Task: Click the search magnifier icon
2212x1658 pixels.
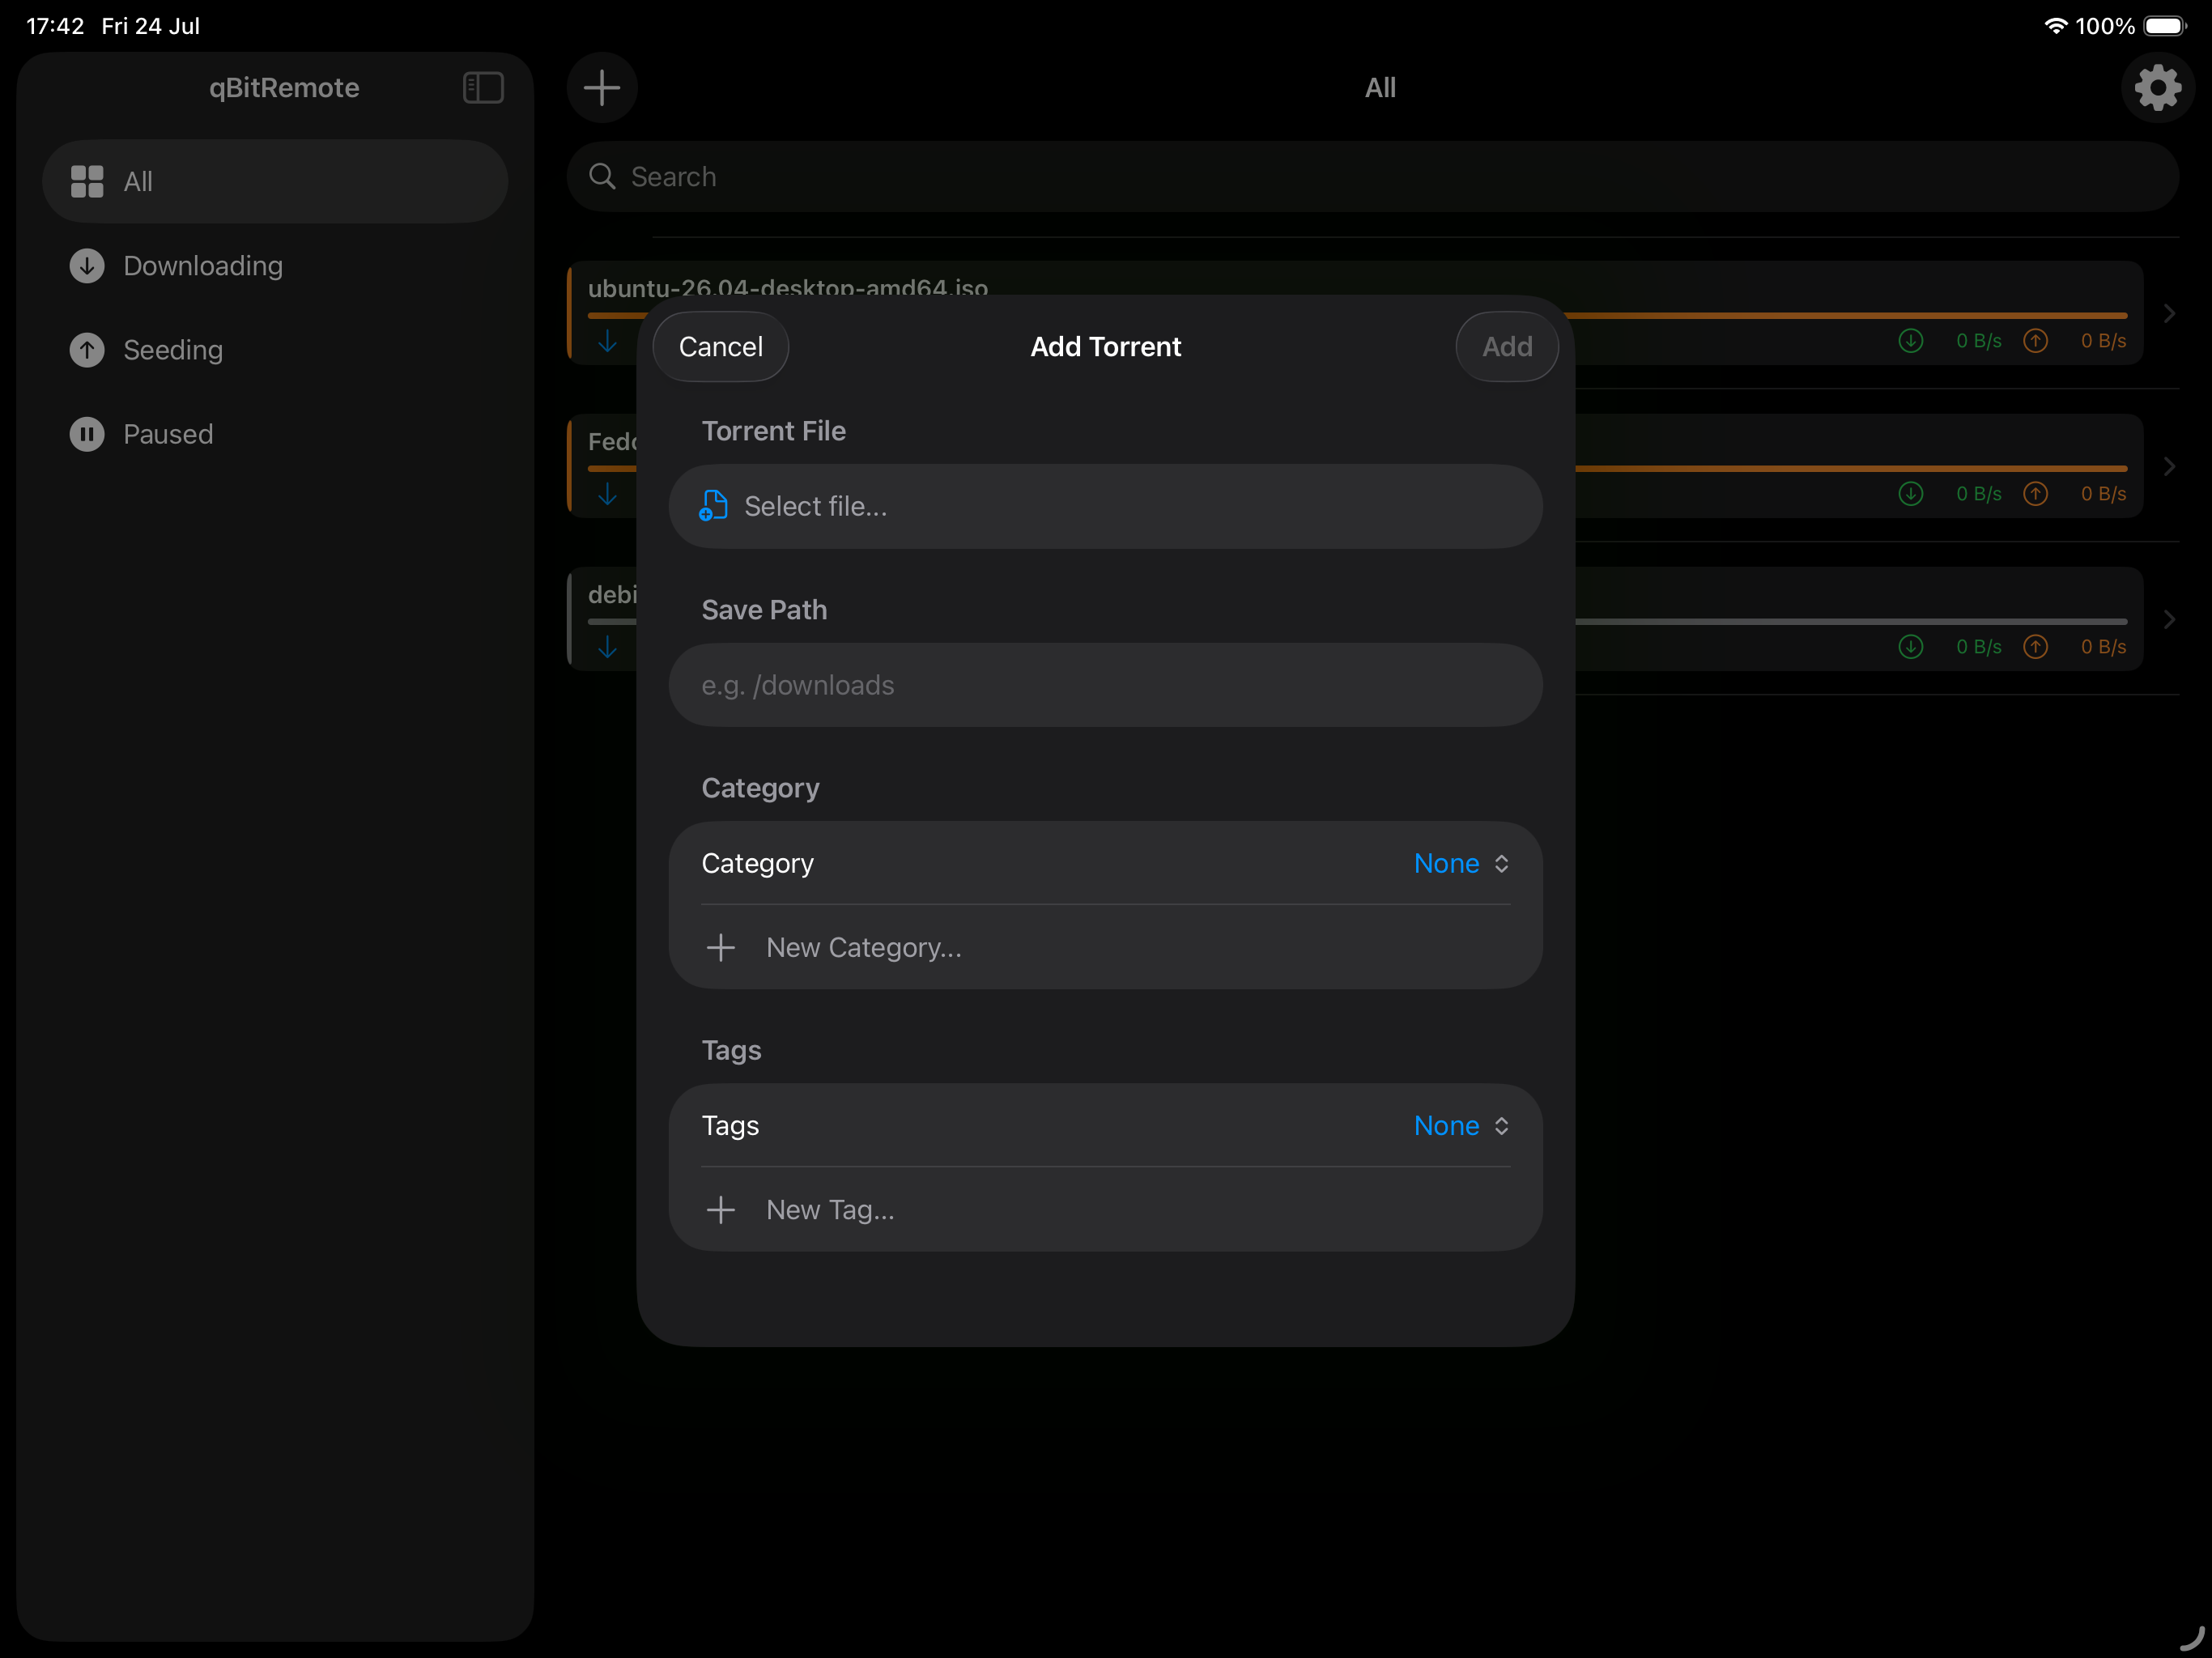Action: (x=602, y=177)
